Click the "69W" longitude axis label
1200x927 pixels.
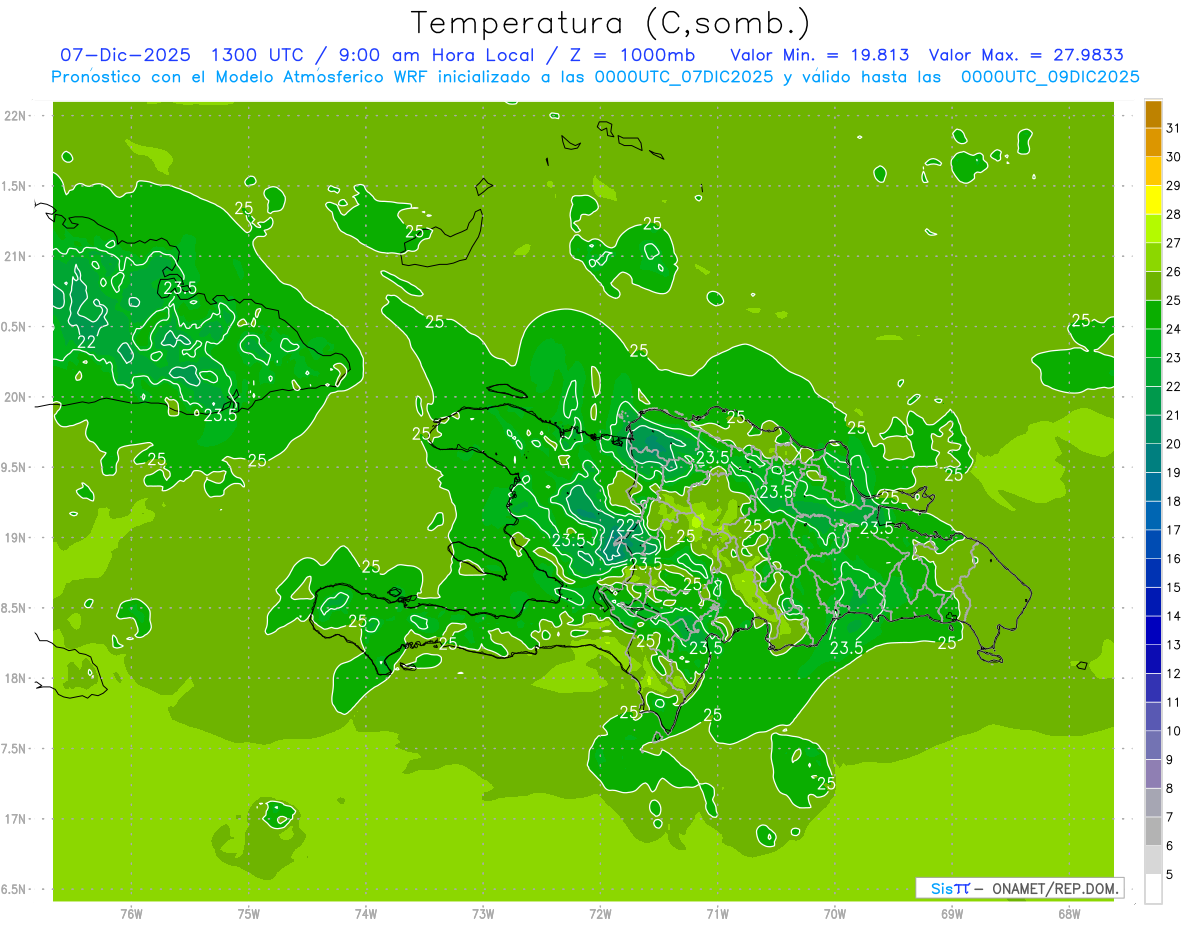pyautogui.click(x=952, y=913)
